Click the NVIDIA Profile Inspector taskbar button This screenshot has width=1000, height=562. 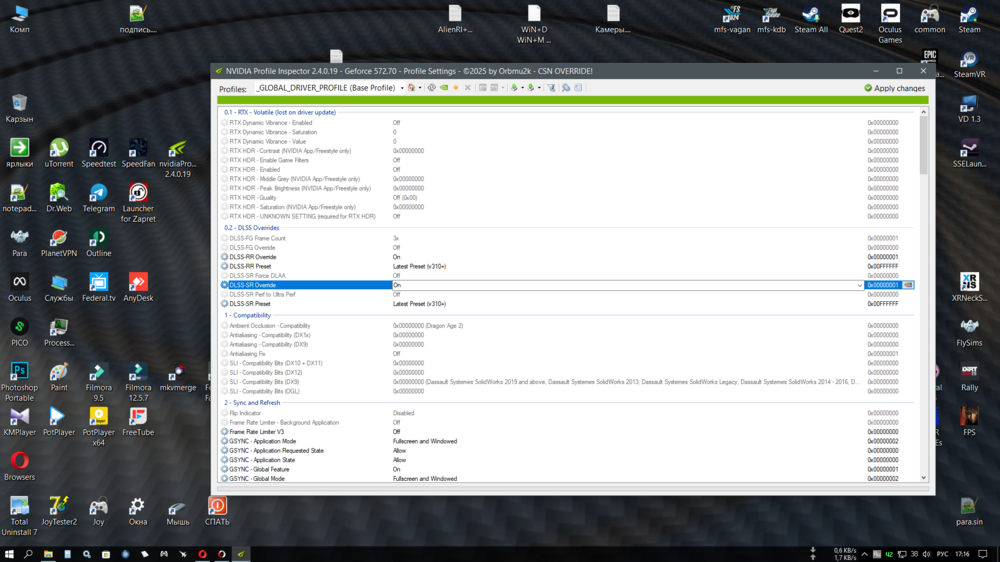pos(241,554)
